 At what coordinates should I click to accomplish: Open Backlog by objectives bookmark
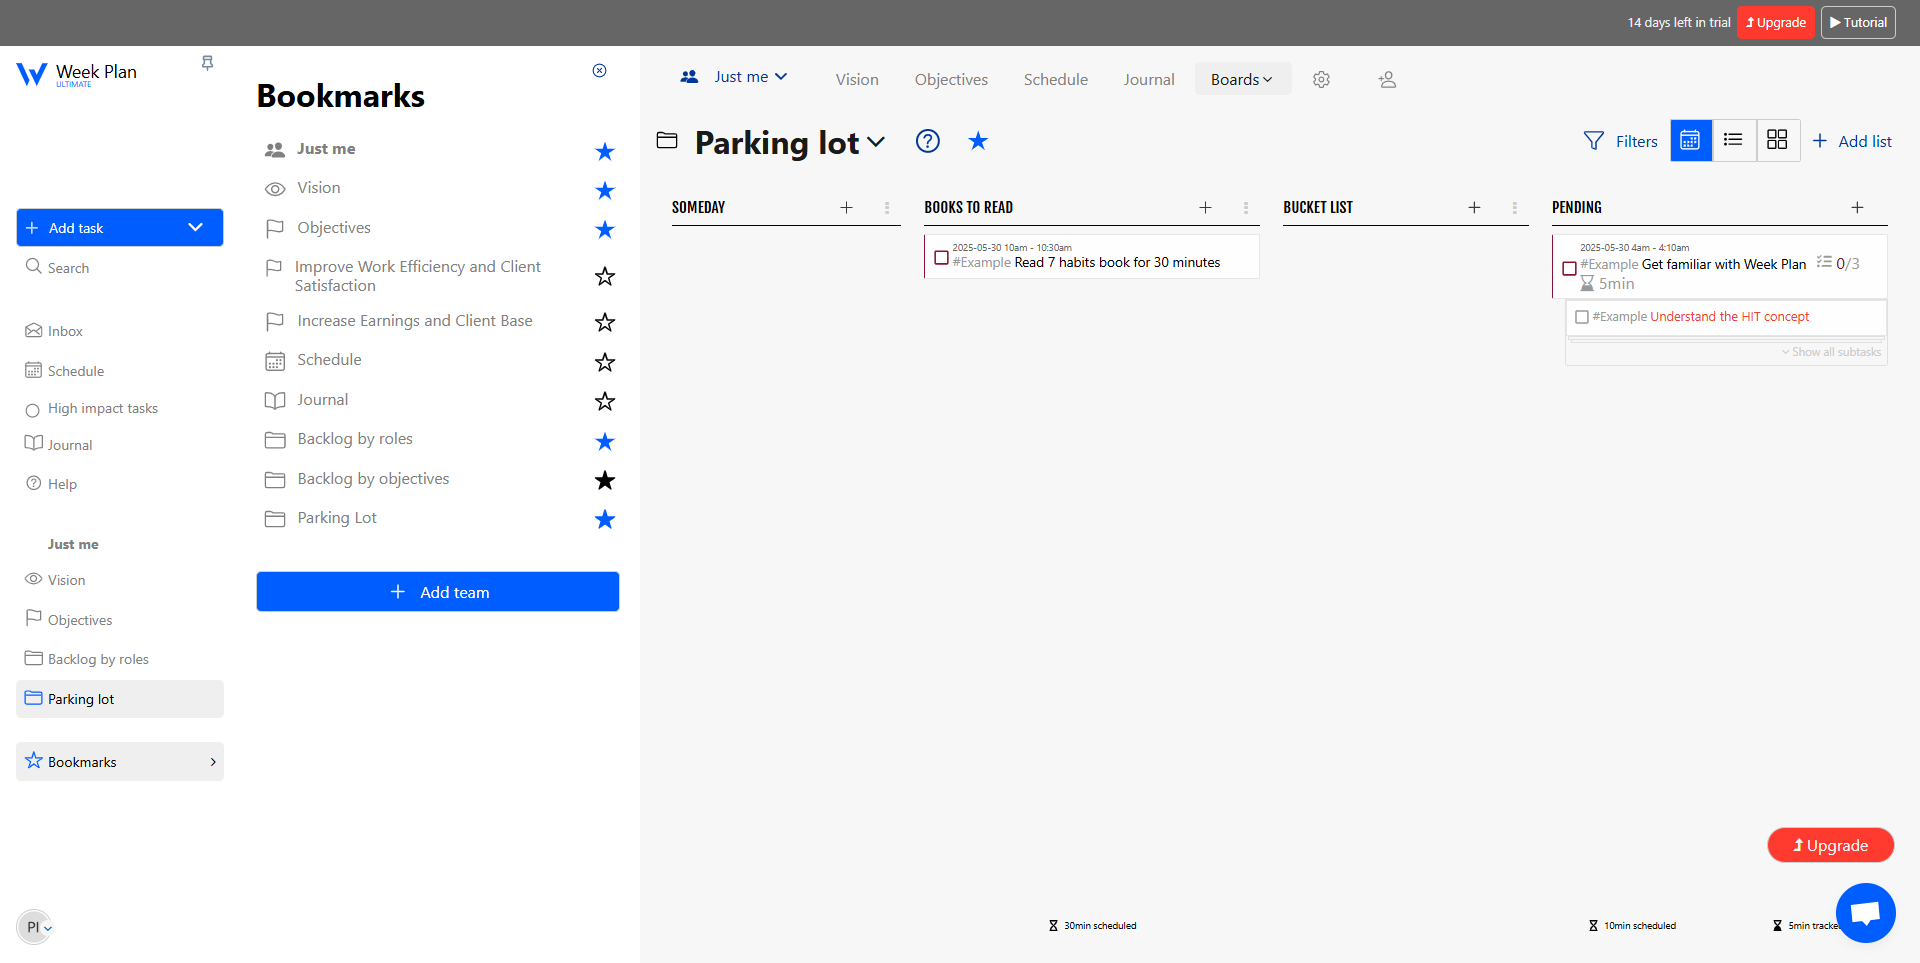373,479
